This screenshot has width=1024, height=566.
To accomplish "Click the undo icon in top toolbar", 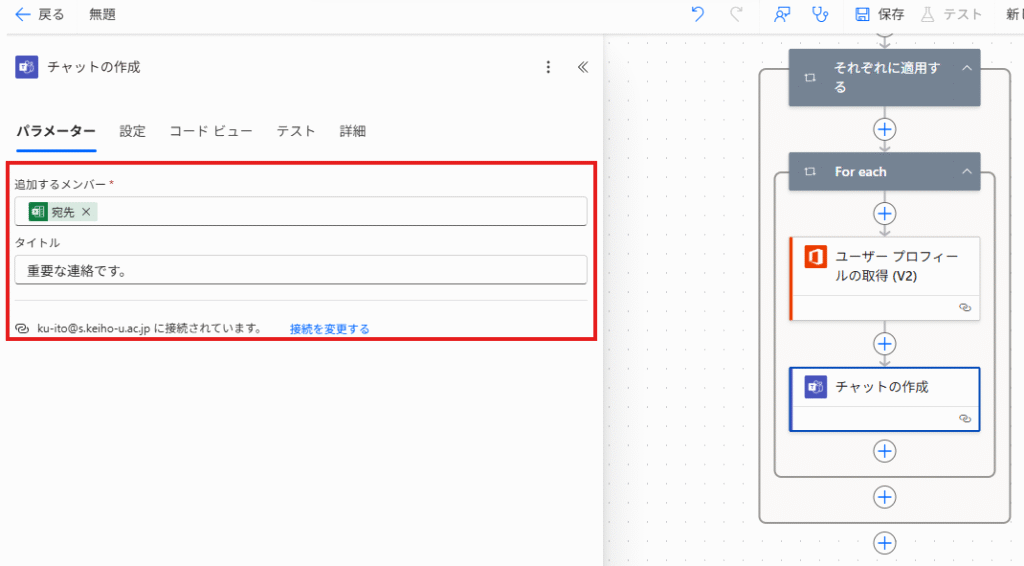I will pyautogui.click(x=697, y=14).
